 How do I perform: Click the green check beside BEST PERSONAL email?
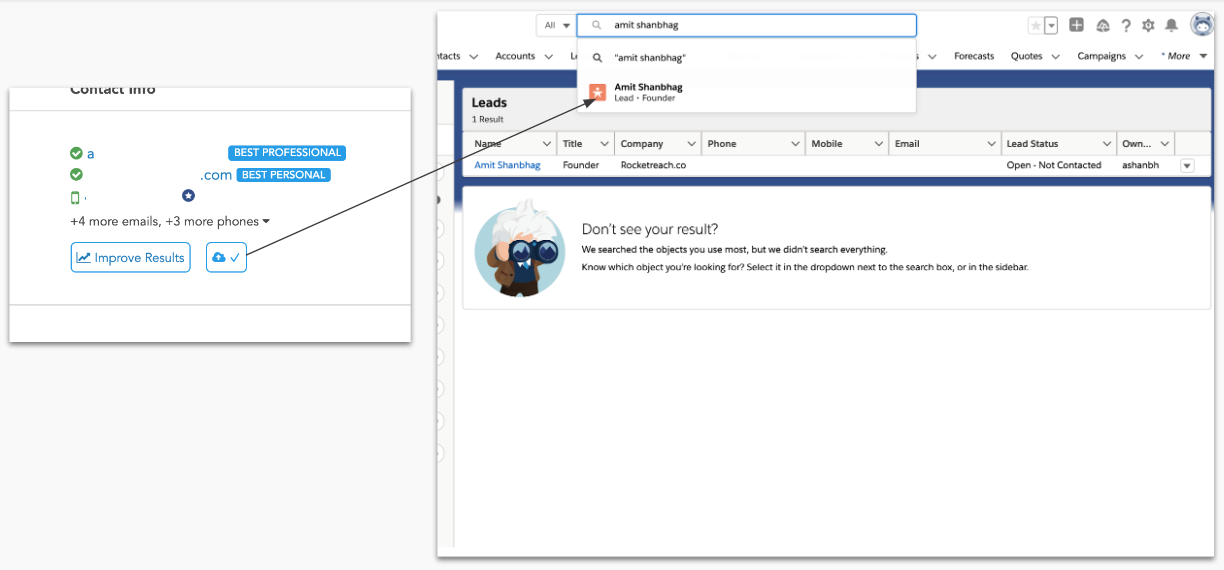[x=76, y=174]
